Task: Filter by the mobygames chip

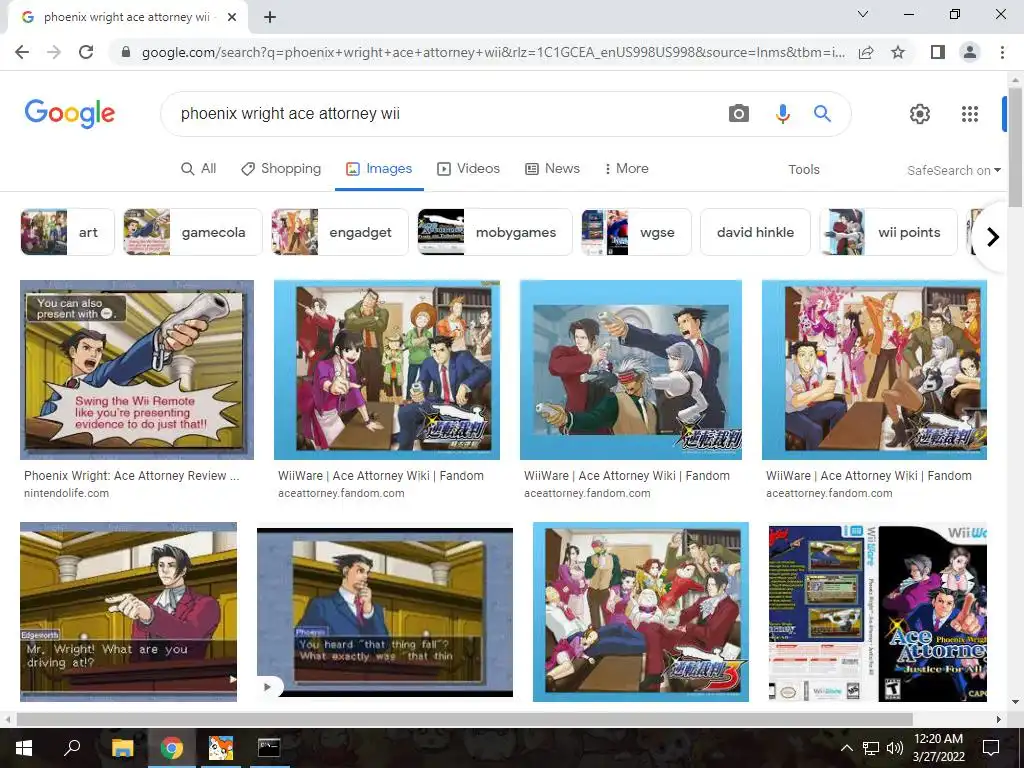Action: click(x=494, y=232)
